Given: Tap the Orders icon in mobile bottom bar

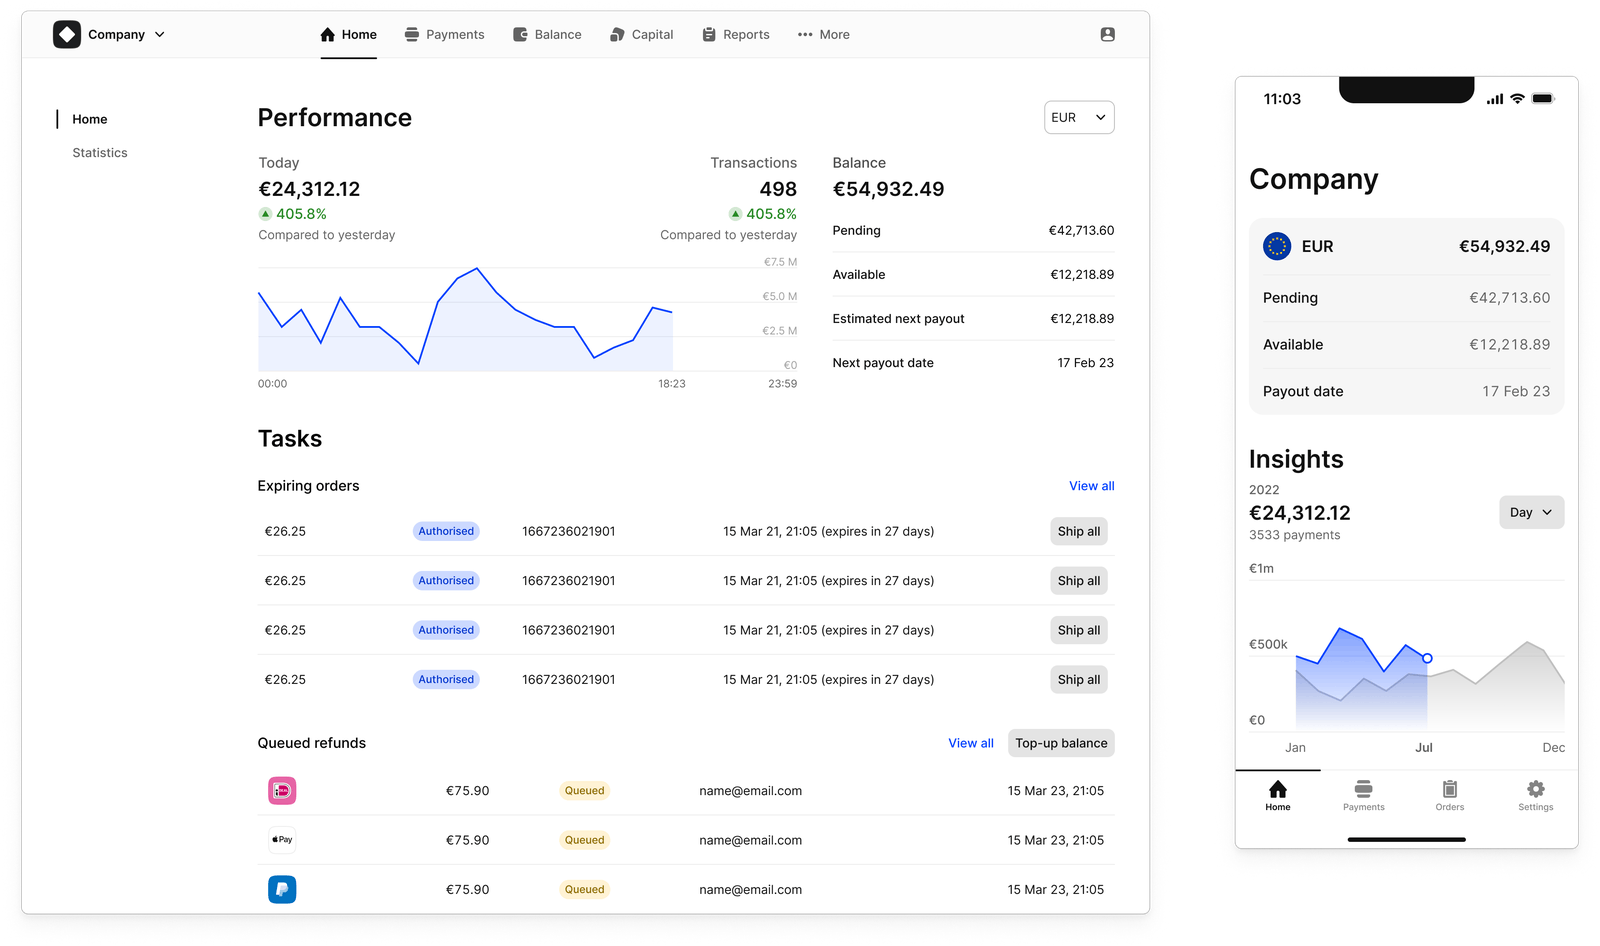Looking at the screenshot, I should click(1450, 789).
